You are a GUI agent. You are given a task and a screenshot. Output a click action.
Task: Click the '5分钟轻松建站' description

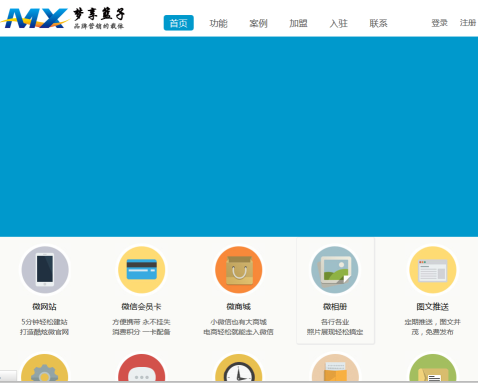pos(45,322)
